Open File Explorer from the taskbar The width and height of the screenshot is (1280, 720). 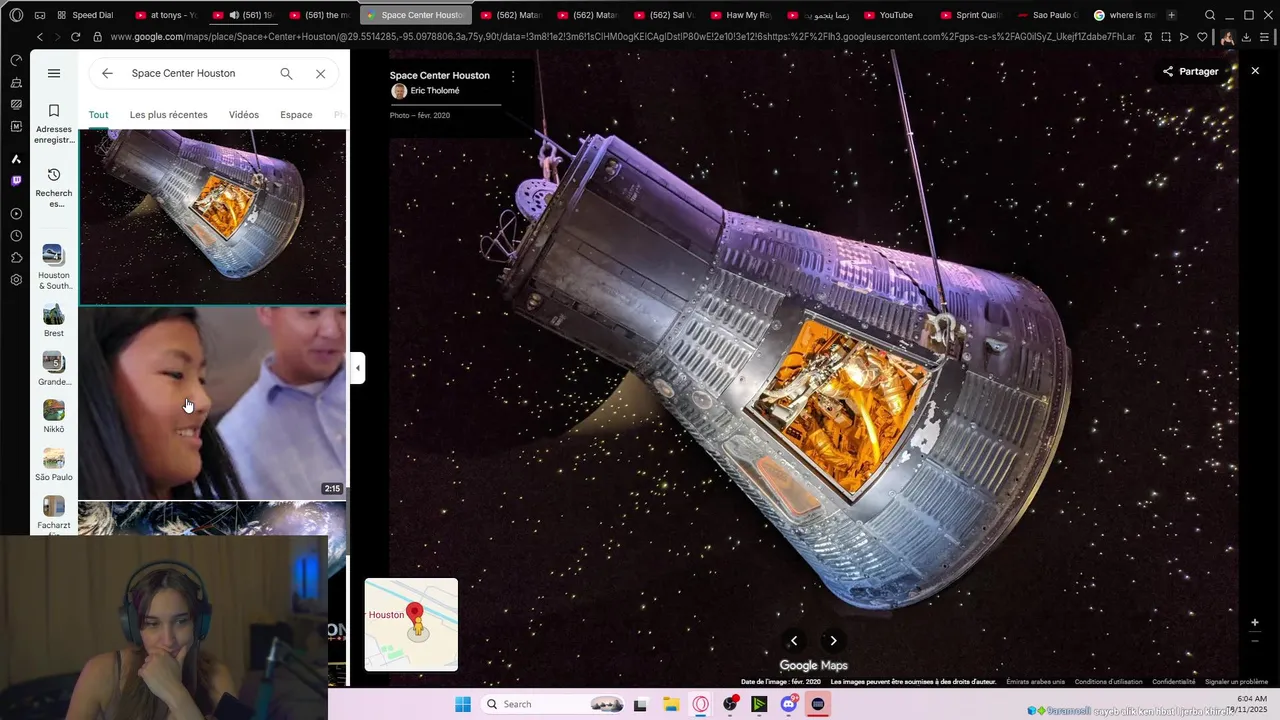pyautogui.click(x=670, y=704)
